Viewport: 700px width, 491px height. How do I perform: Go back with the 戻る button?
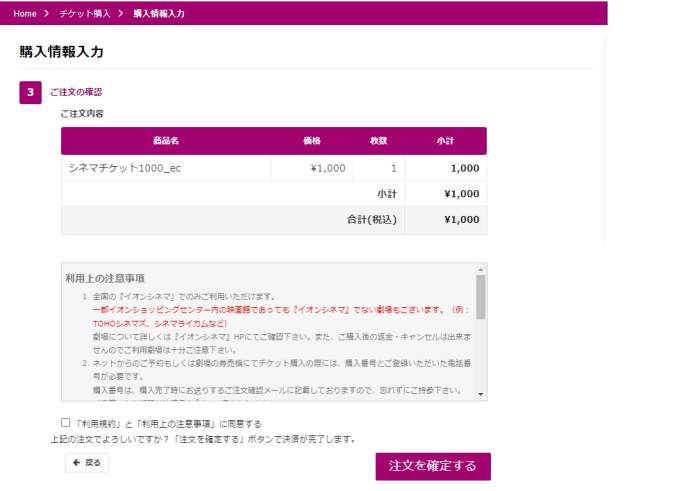coord(86,463)
